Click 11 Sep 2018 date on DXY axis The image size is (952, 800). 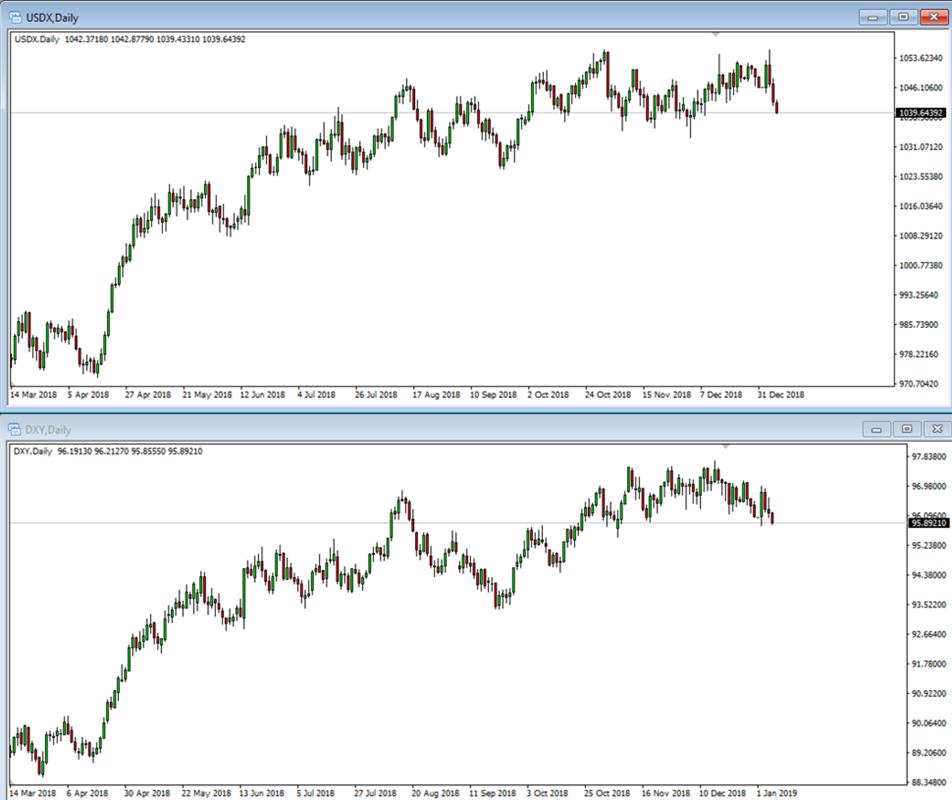(492, 793)
